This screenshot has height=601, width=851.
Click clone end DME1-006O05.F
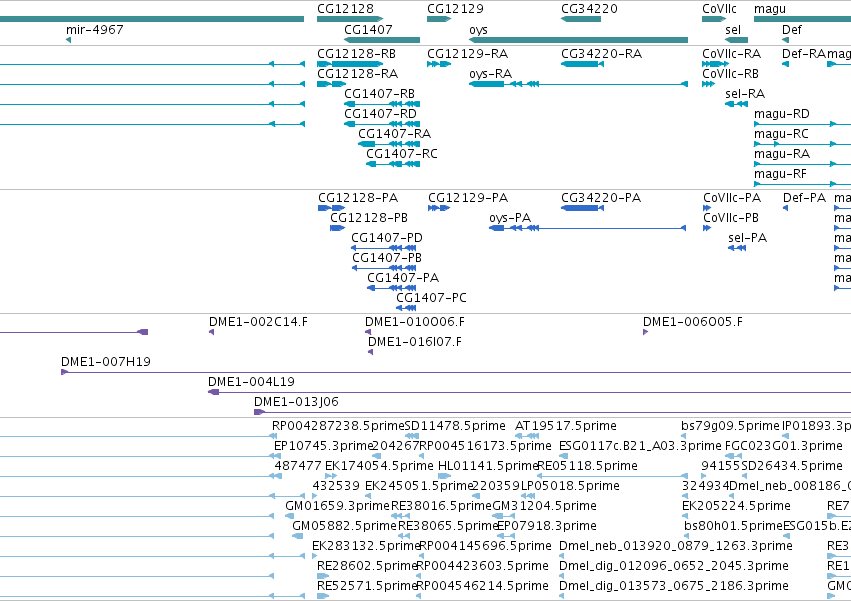click(645, 332)
